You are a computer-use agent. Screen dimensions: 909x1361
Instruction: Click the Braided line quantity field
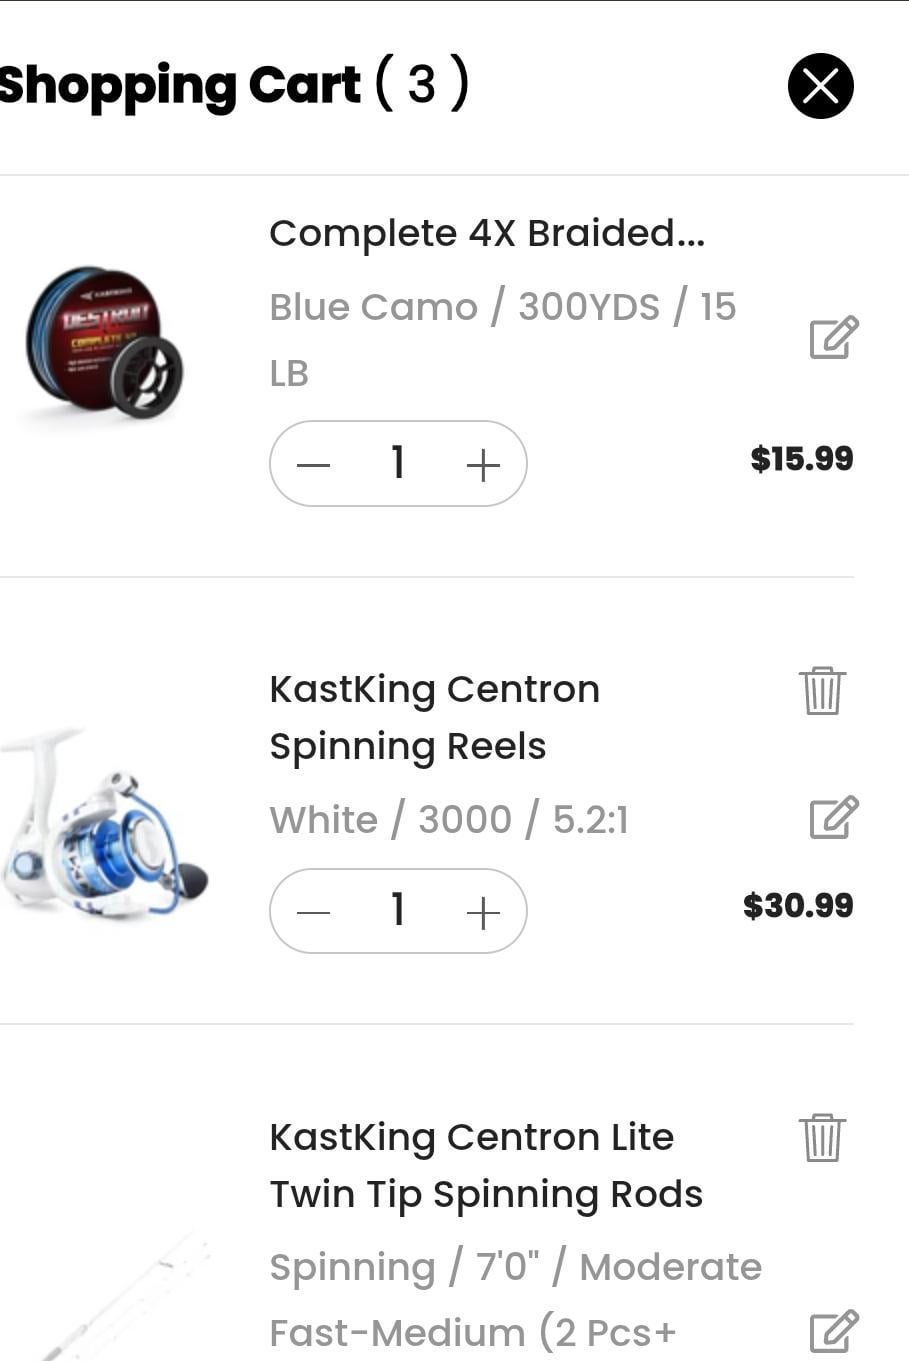398,463
